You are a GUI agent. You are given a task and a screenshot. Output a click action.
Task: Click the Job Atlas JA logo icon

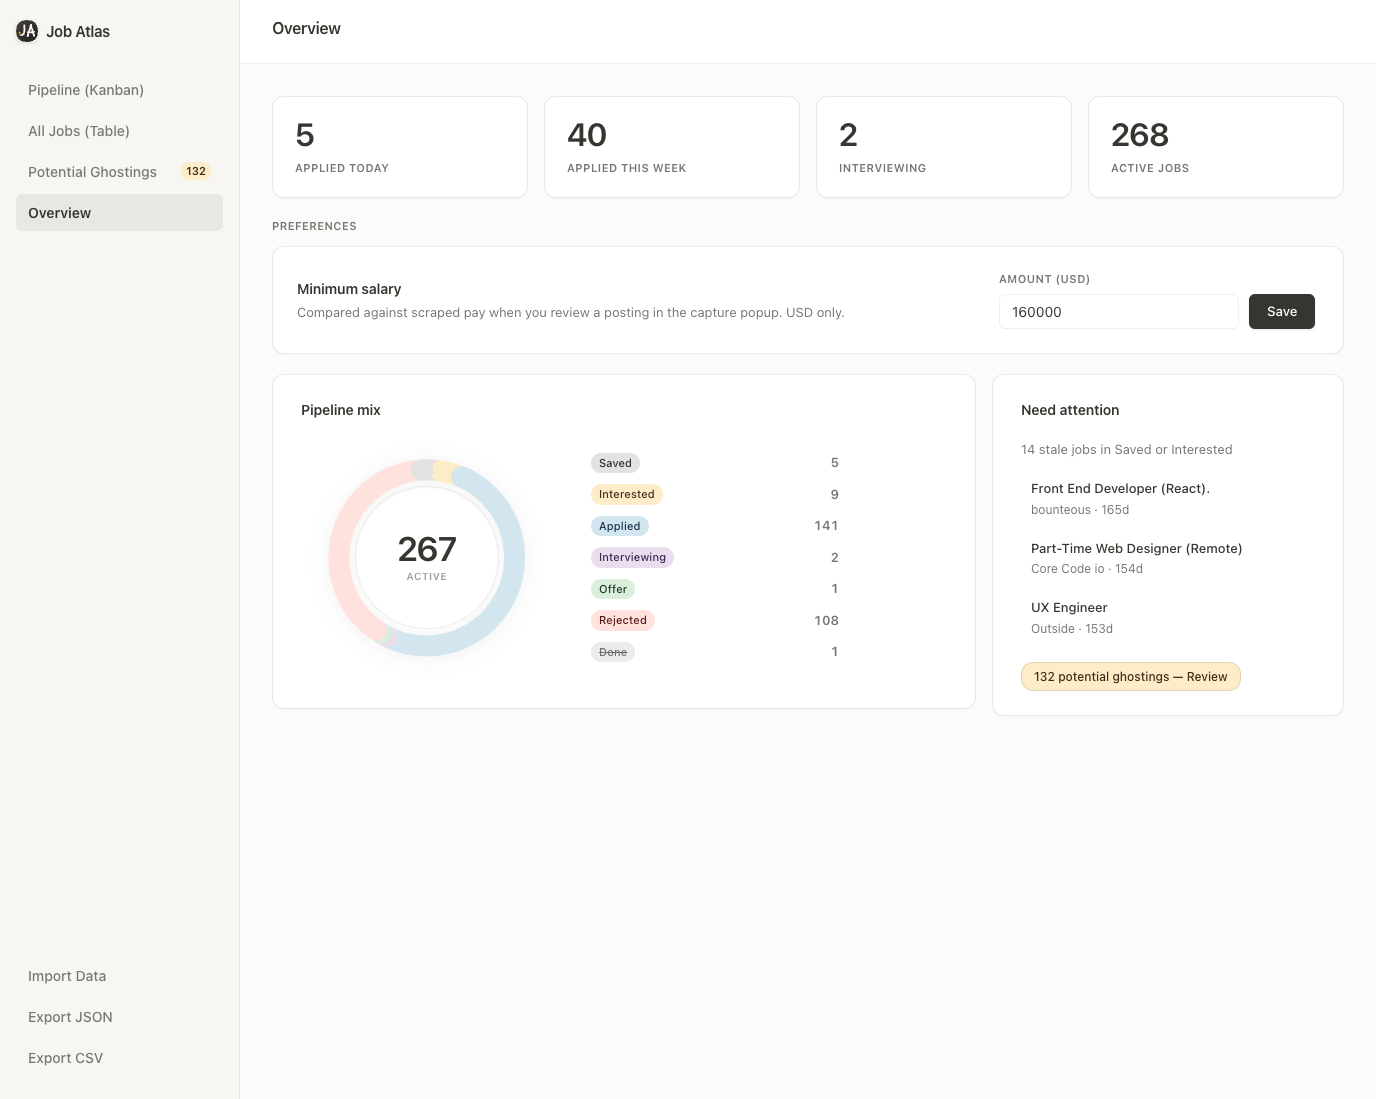point(27,31)
